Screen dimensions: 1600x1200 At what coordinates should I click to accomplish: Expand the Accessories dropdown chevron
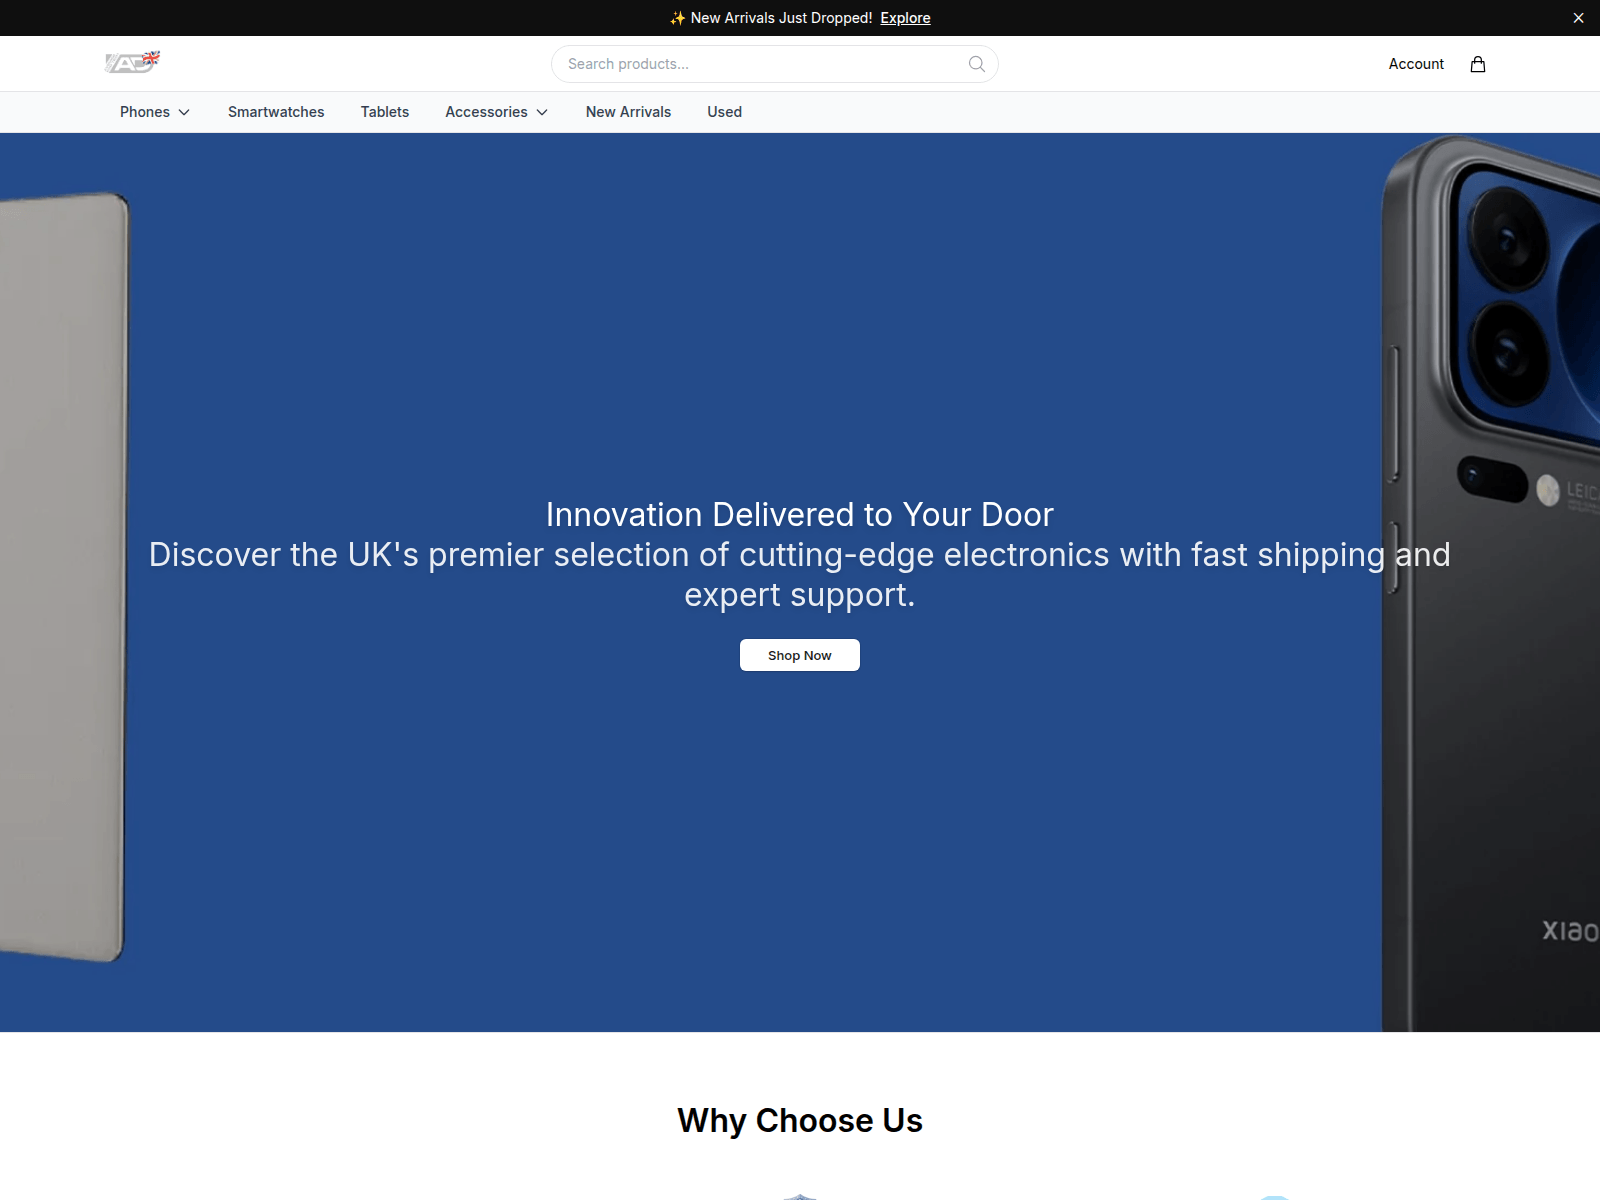542,112
